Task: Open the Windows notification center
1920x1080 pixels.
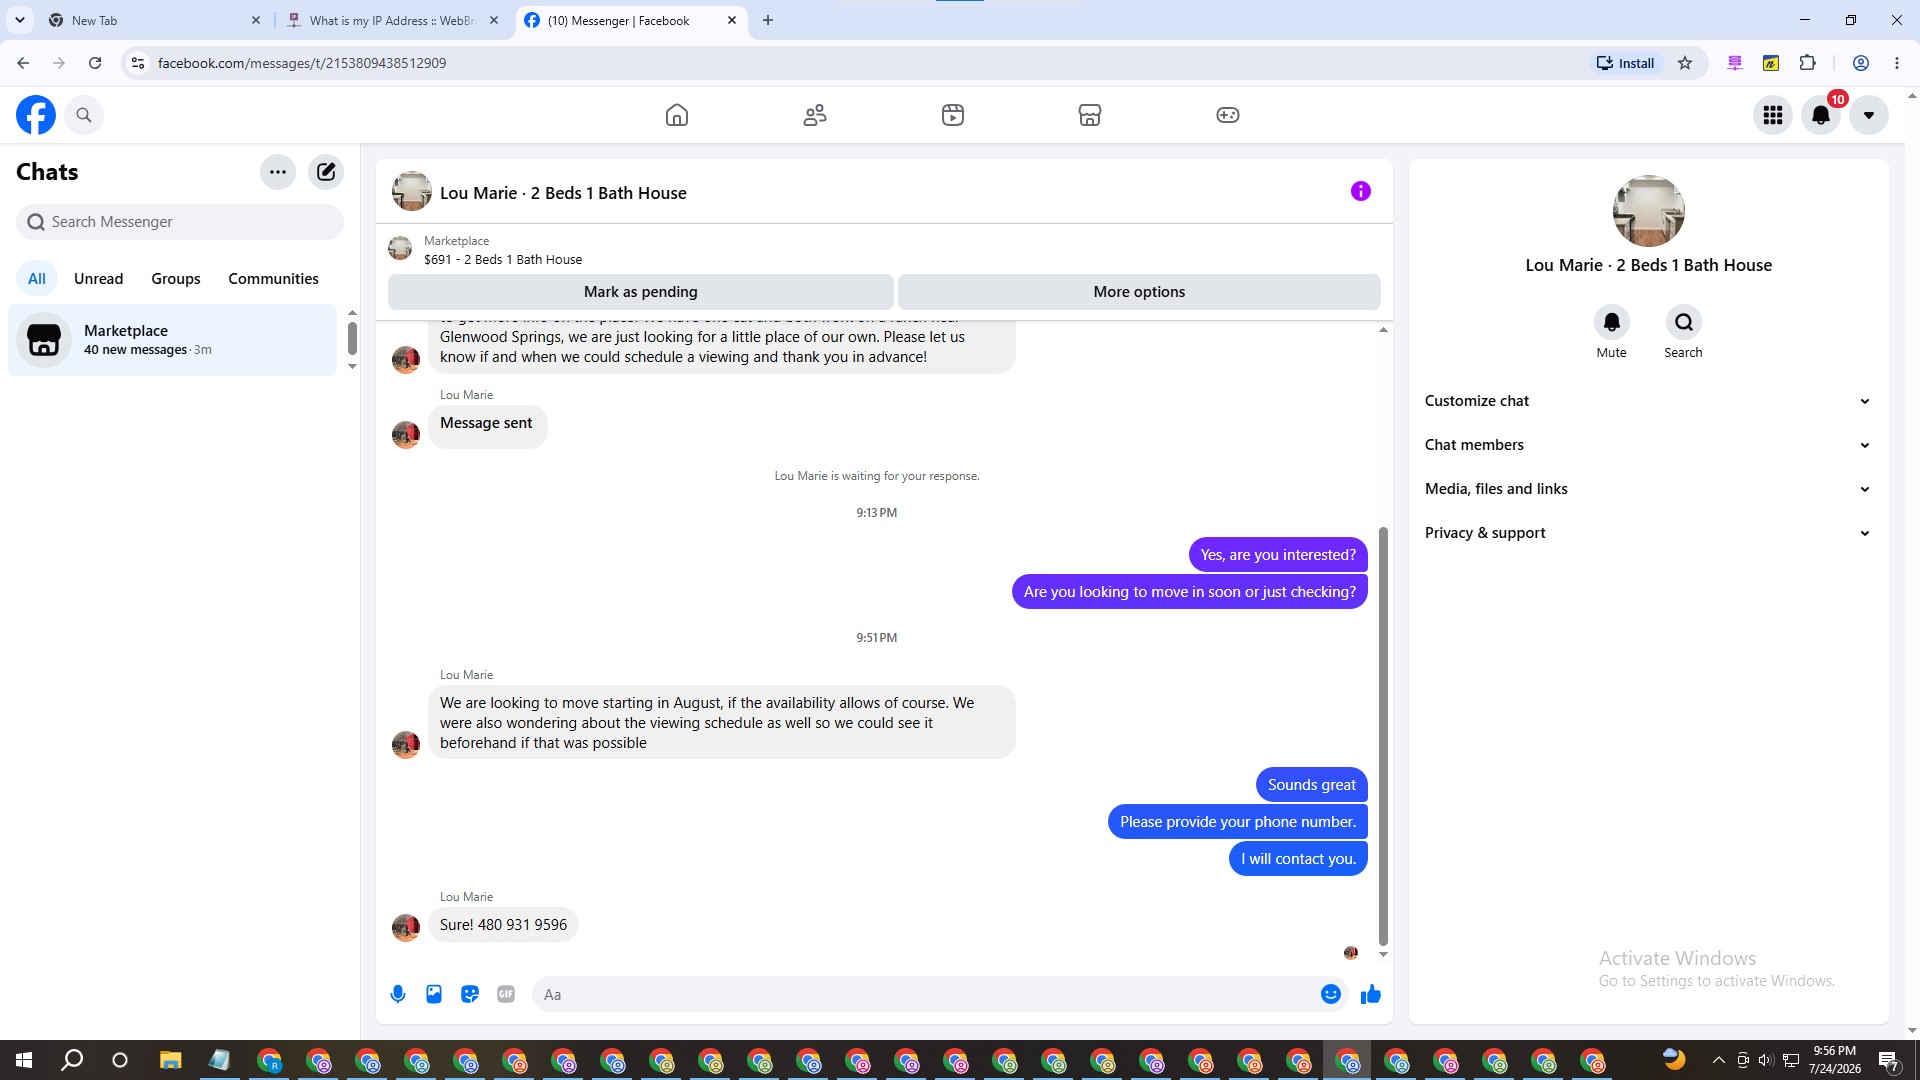Action: [x=1889, y=1060]
